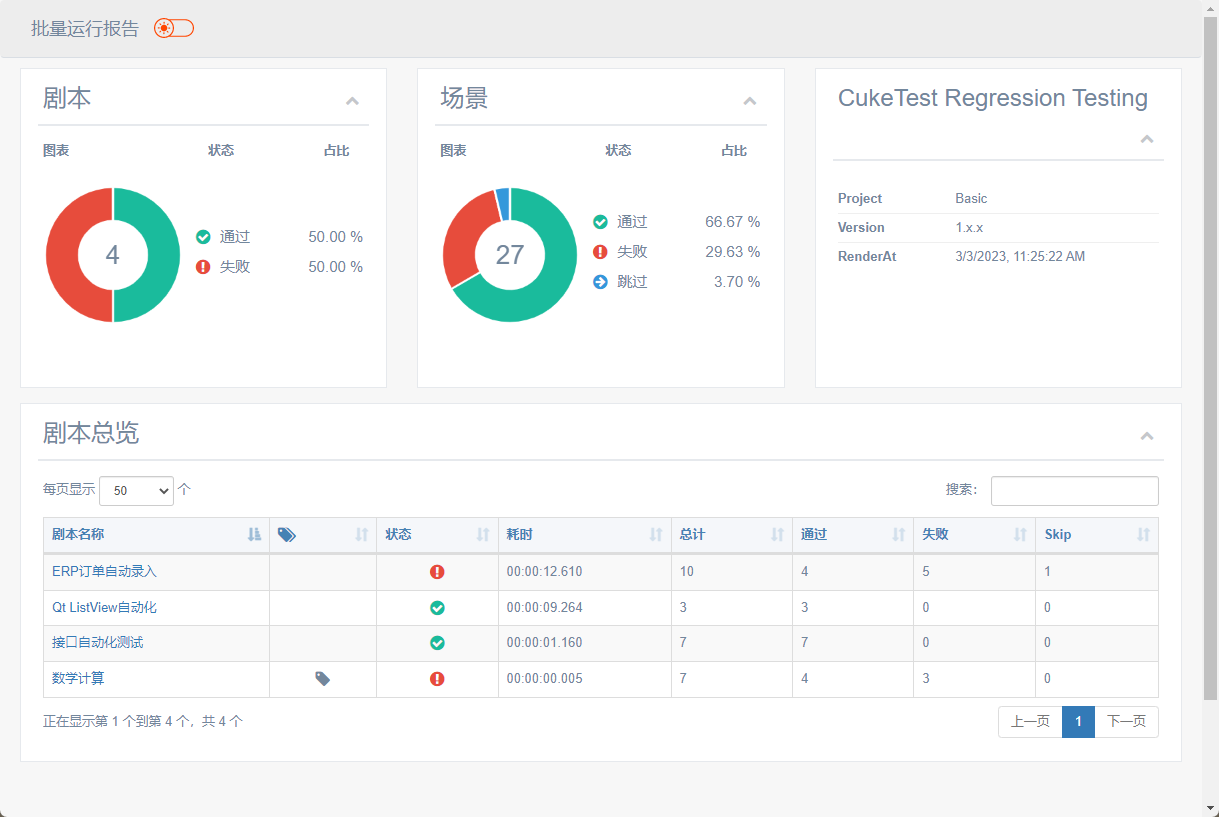The width and height of the screenshot is (1219, 817).
Task: Click the blue skipped segment of 场景 donut
Action: coord(503,203)
